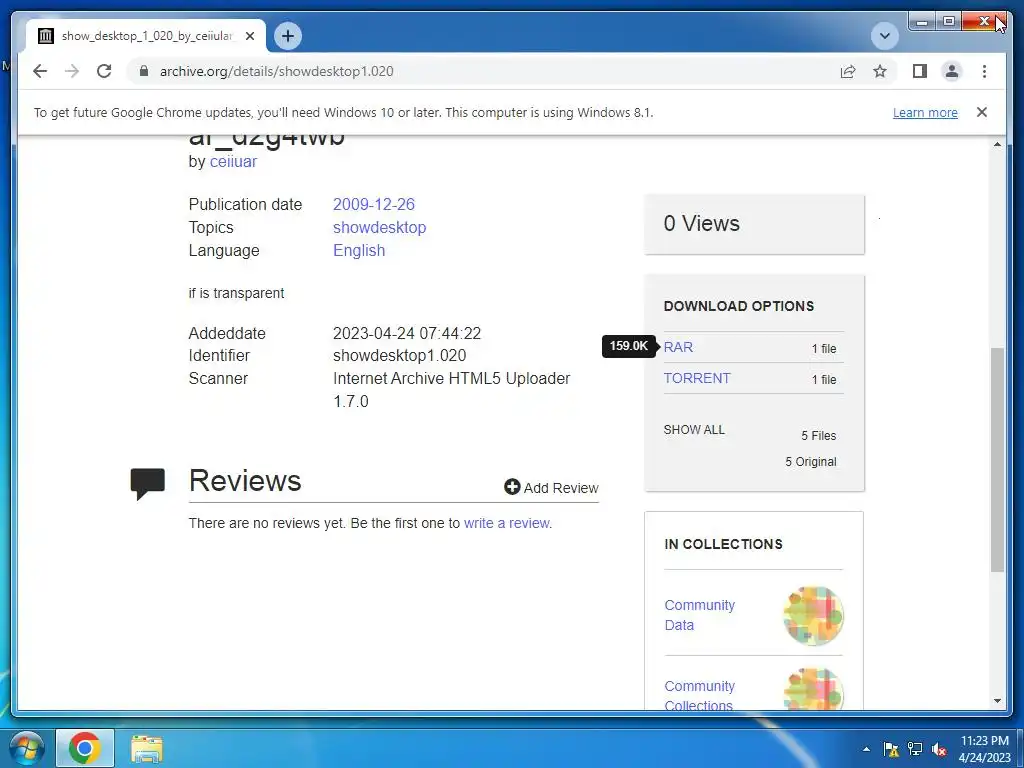Open the English language link

[359, 250]
